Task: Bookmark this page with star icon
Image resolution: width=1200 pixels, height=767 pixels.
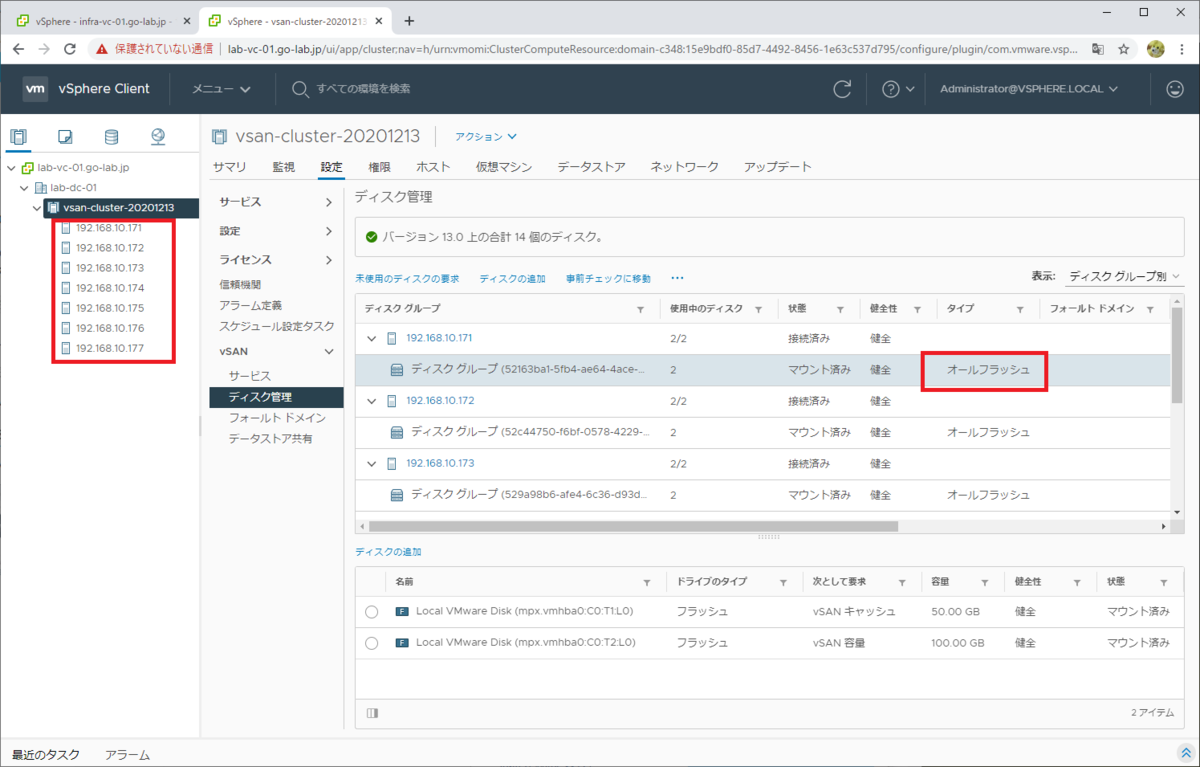Action: click(1124, 48)
